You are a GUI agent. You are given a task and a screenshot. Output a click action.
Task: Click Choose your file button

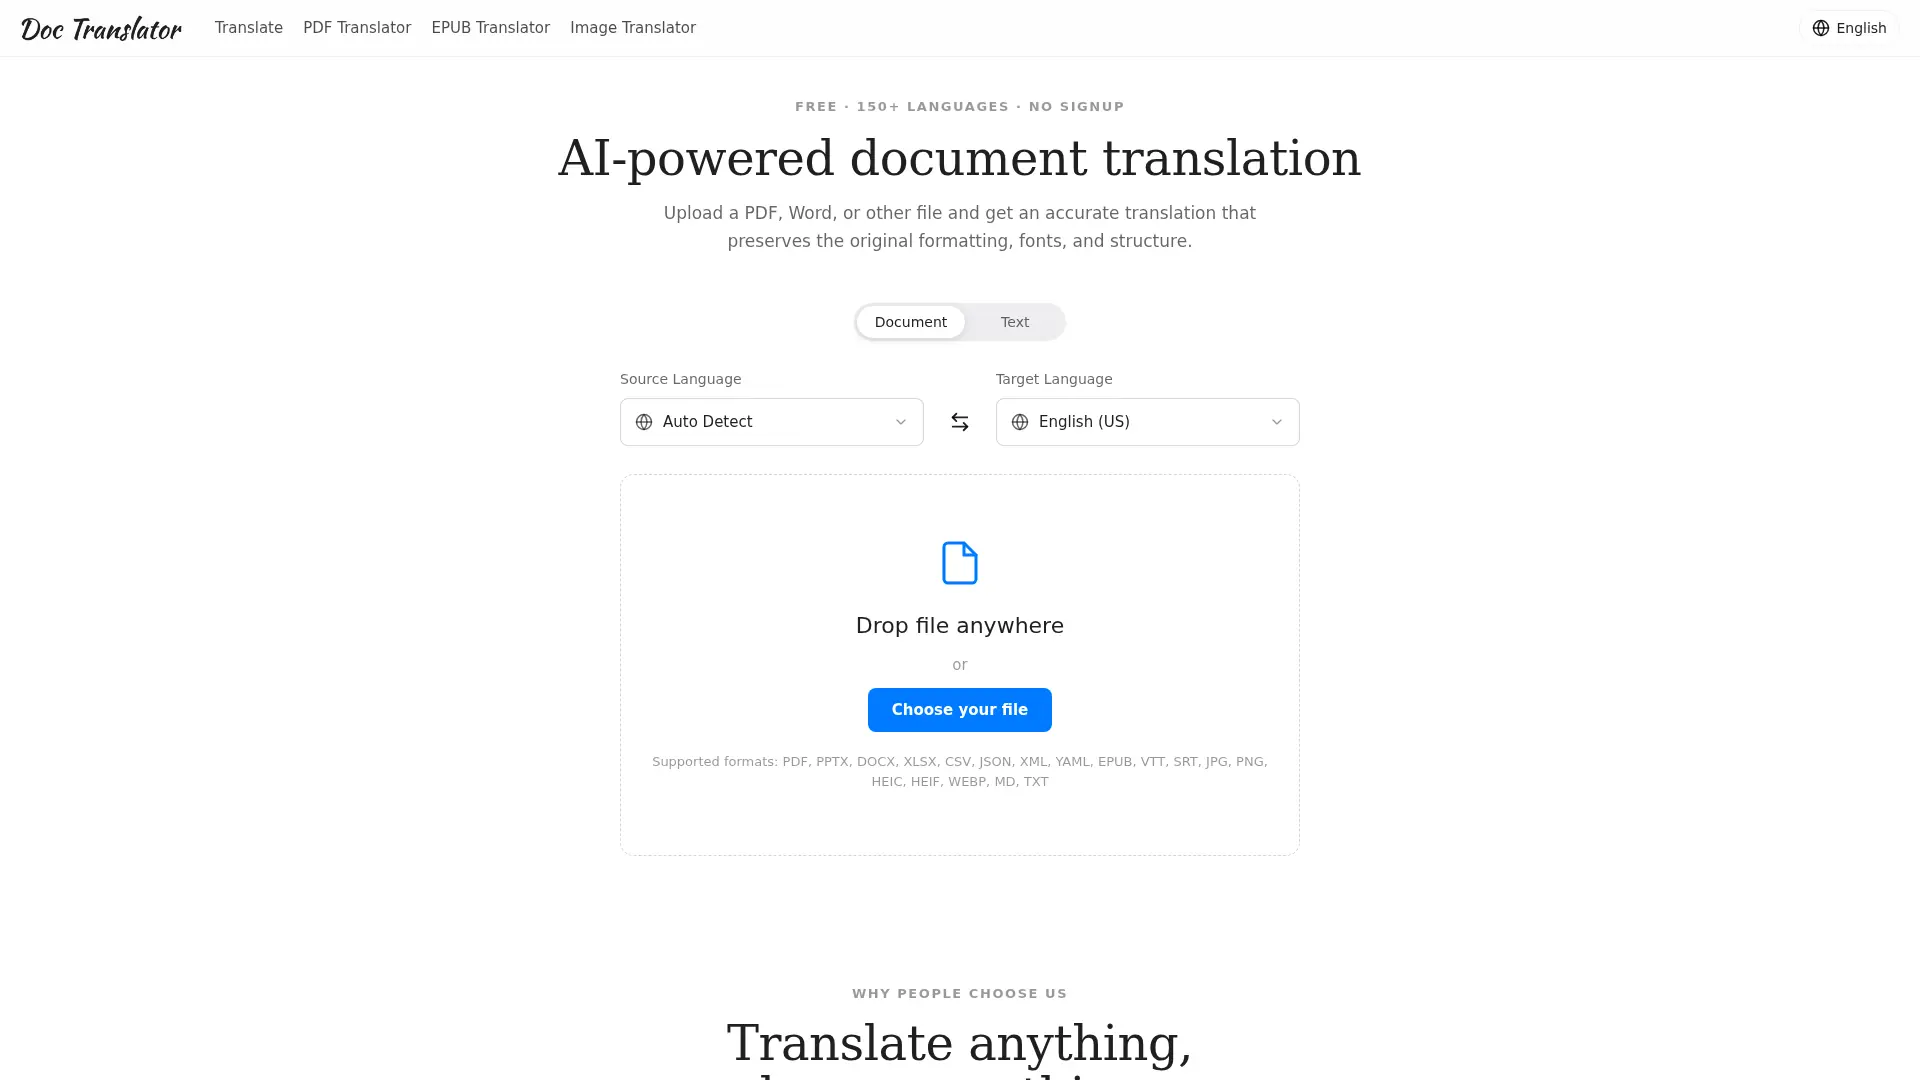point(960,710)
